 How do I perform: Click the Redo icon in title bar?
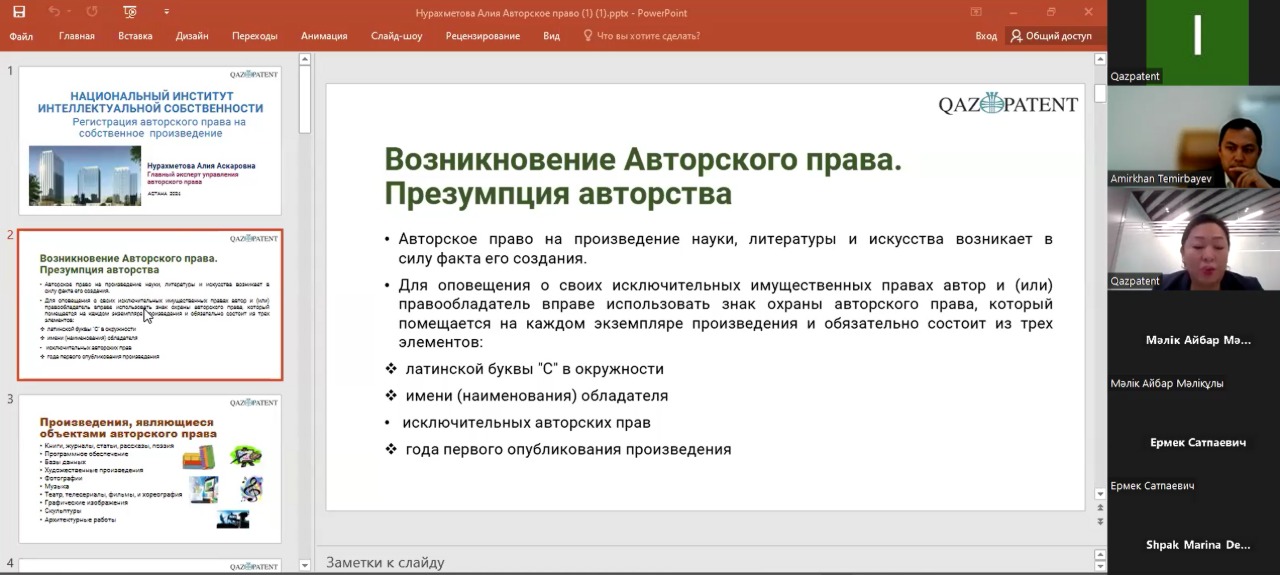92,12
